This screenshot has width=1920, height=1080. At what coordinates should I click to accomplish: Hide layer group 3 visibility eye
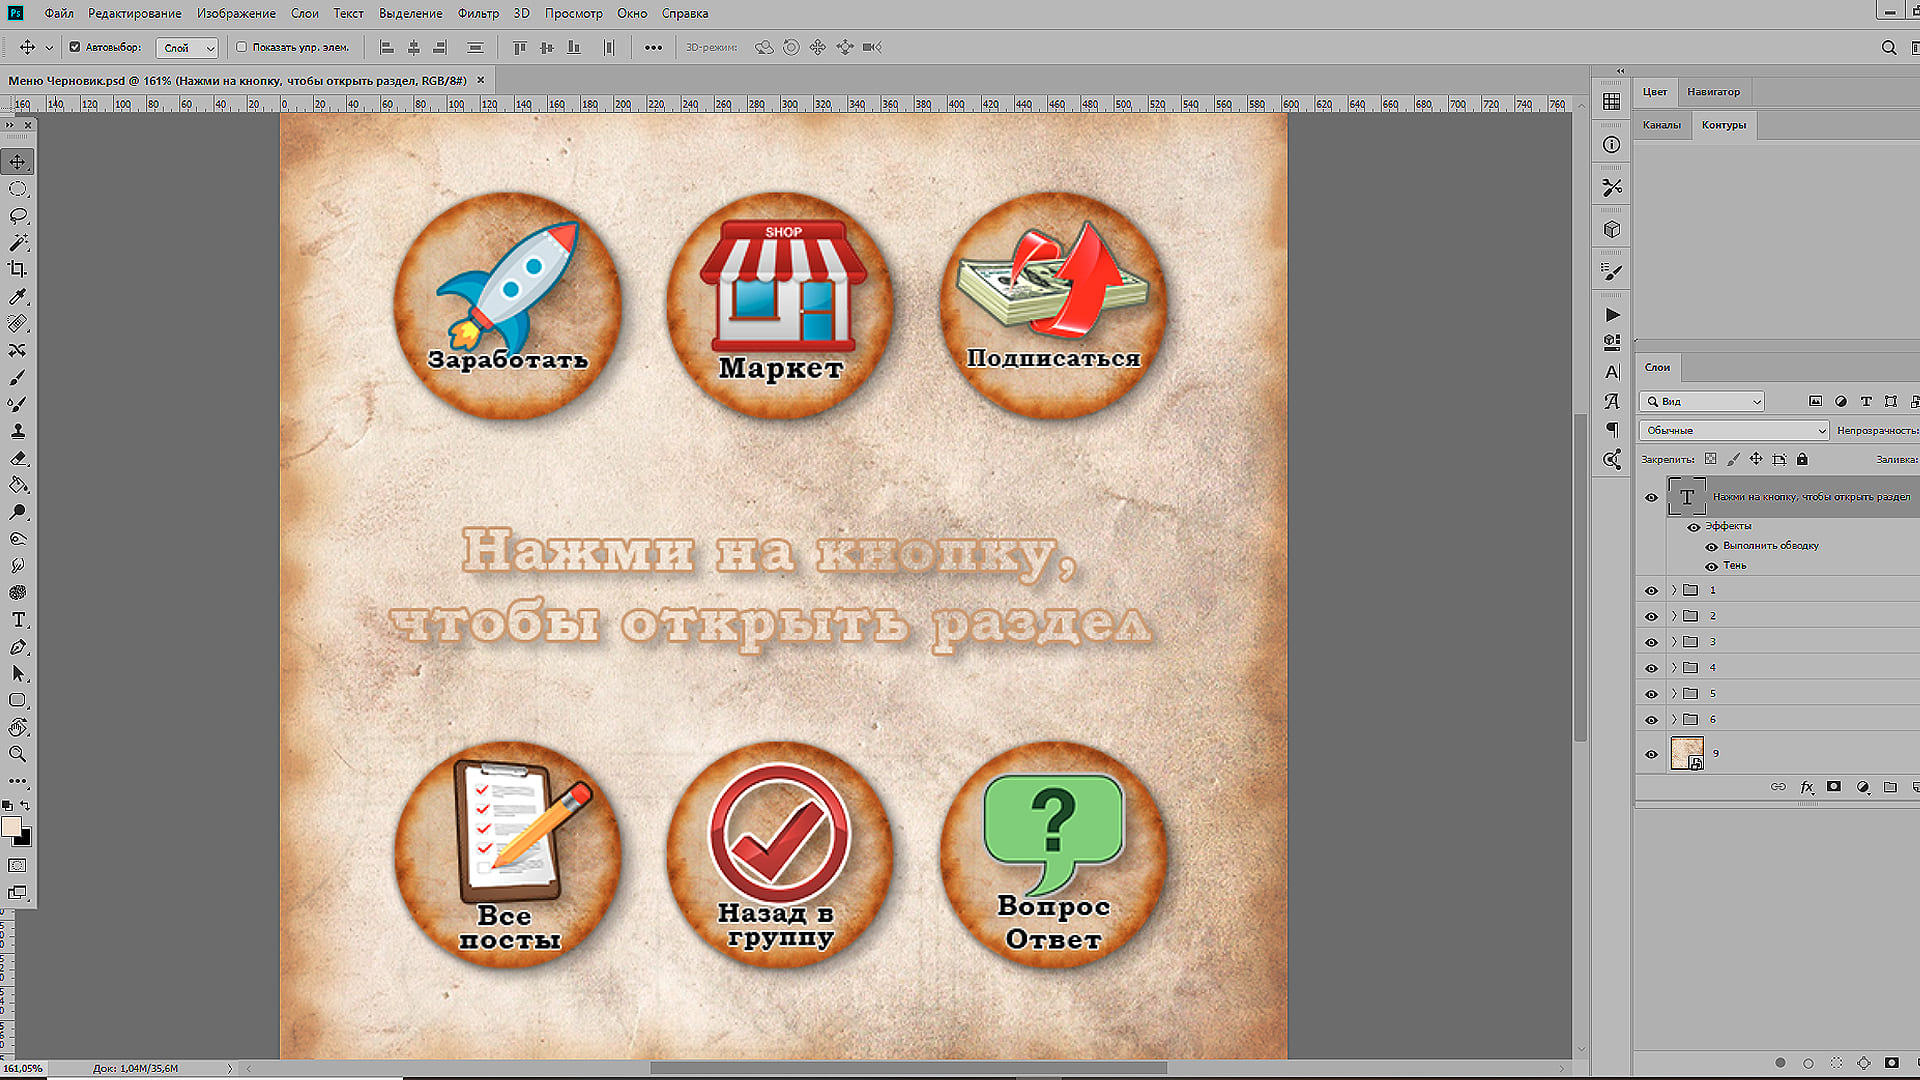(1651, 642)
